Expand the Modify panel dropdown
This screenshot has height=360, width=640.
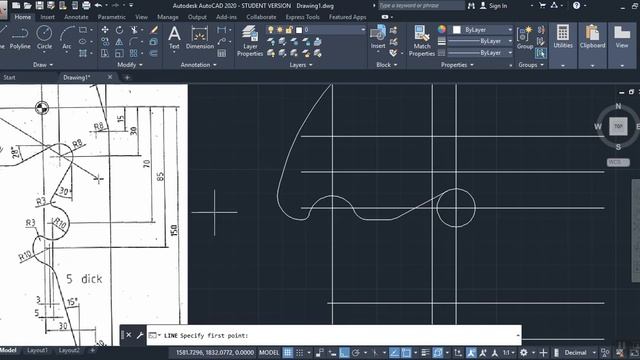coord(130,65)
